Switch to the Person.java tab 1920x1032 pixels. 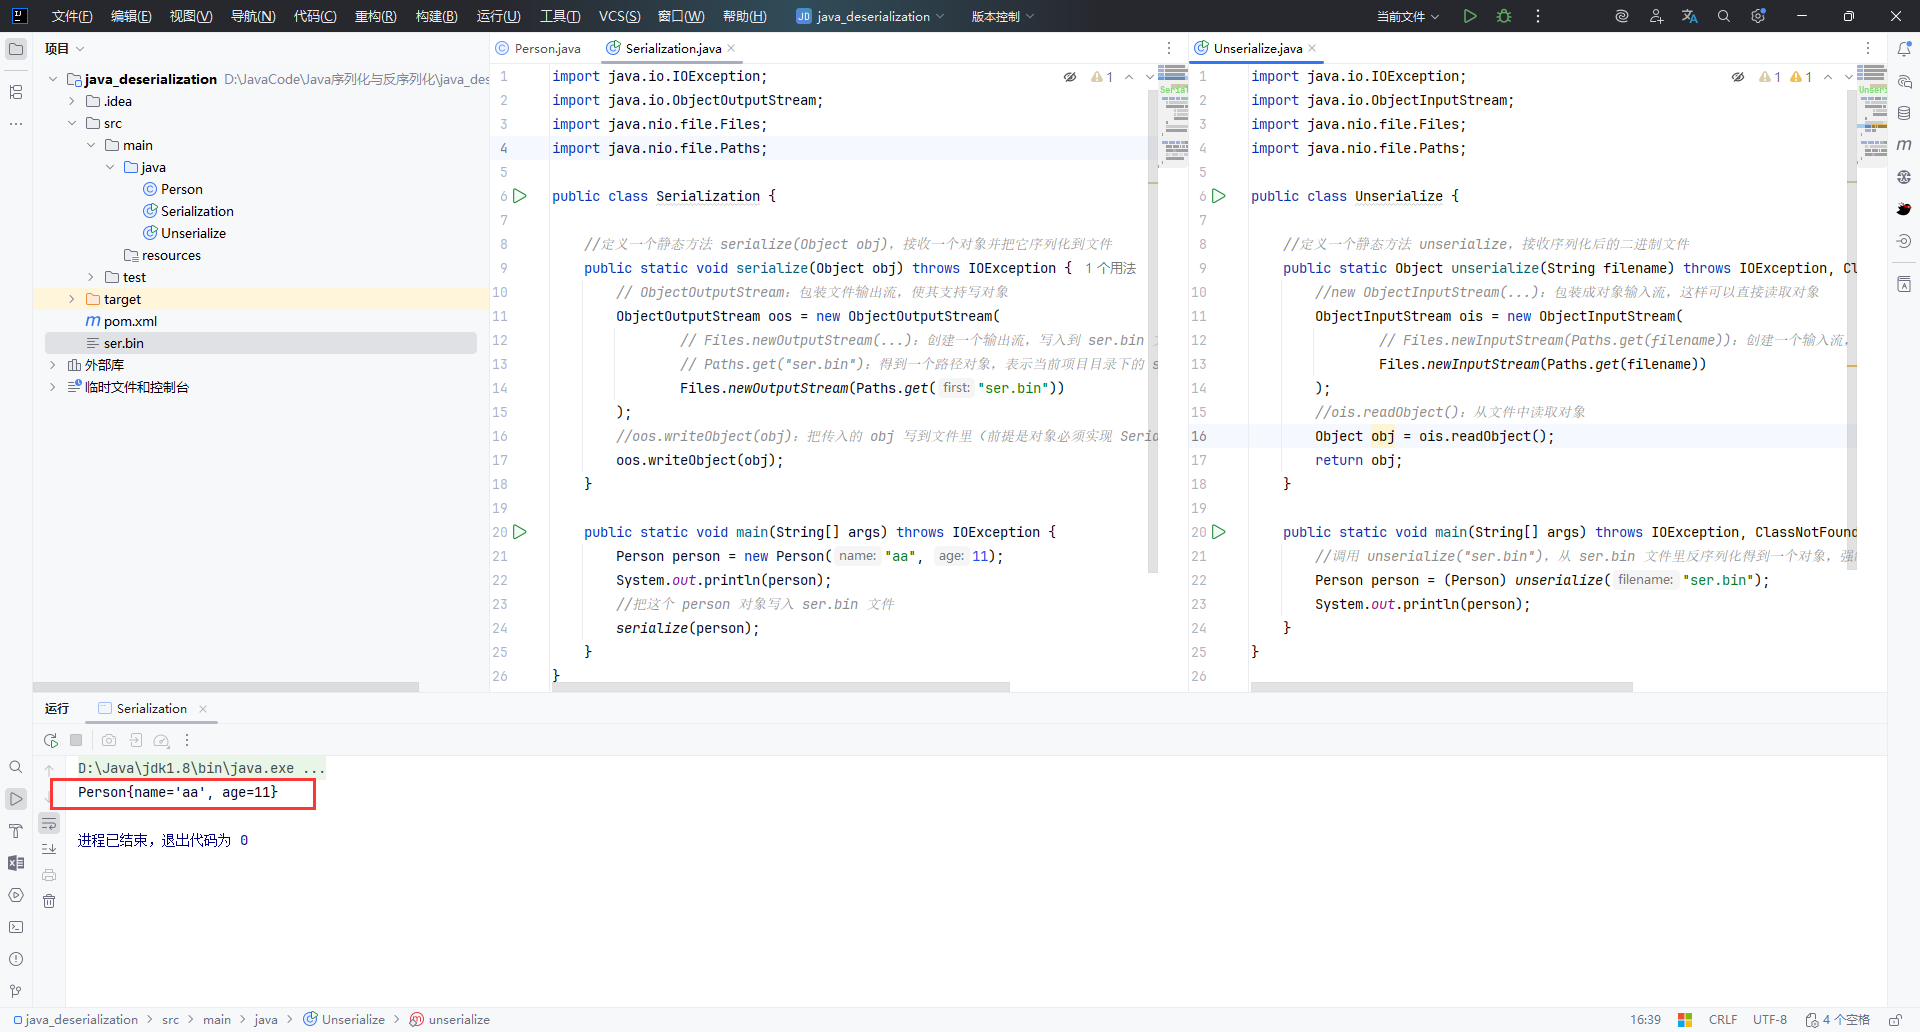coord(546,48)
